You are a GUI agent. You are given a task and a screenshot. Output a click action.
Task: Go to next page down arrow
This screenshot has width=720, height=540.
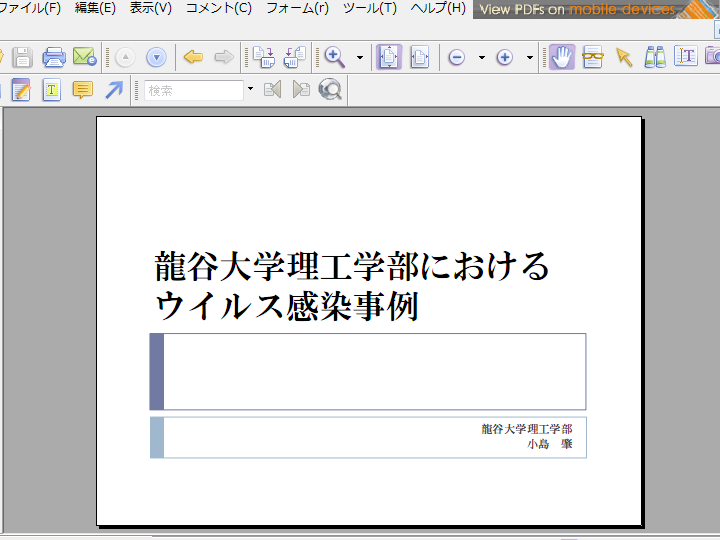(156, 57)
